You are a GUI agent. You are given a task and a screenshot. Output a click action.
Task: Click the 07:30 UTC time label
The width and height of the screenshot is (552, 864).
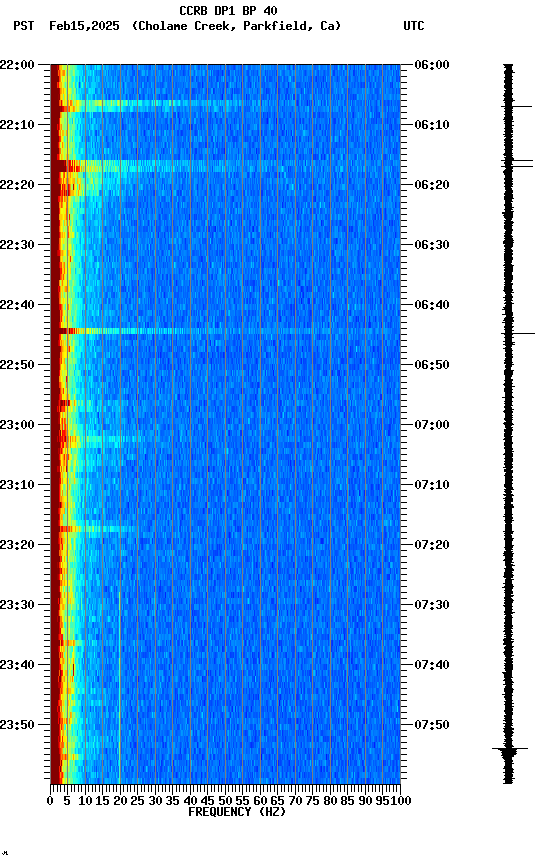pyautogui.click(x=432, y=605)
